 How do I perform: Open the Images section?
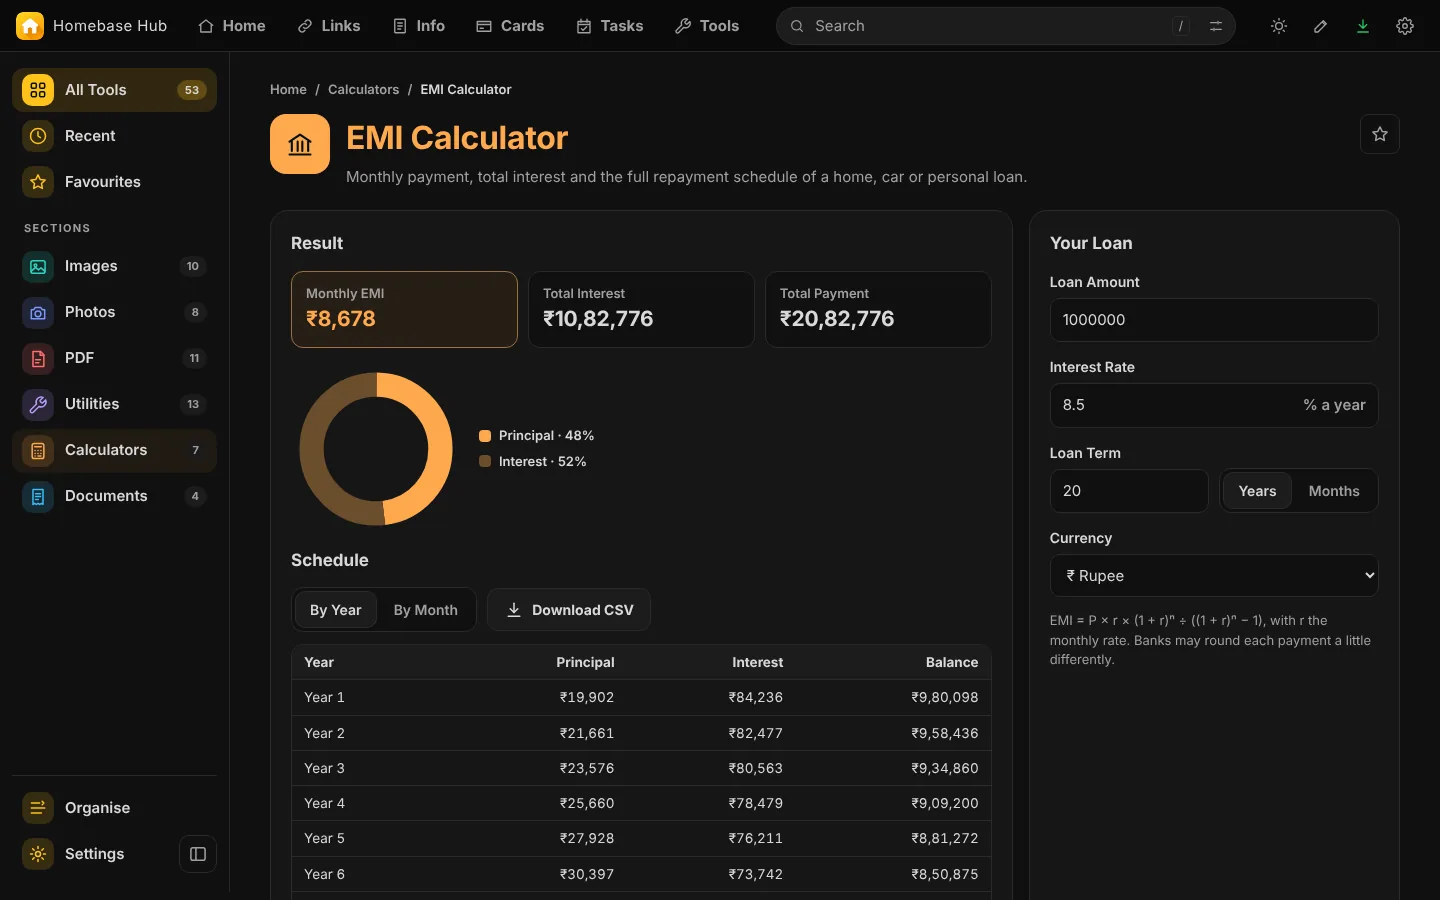tap(114, 266)
